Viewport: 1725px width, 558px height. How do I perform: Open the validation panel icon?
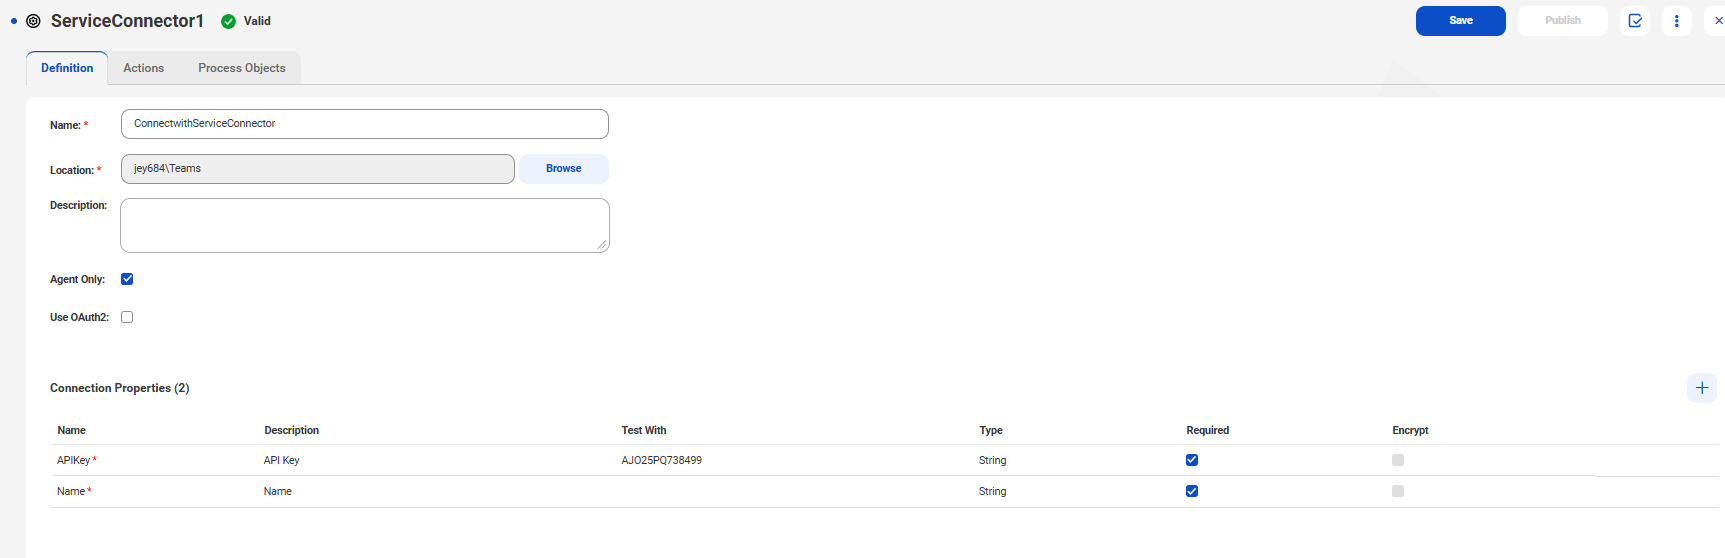tap(1635, 21)
